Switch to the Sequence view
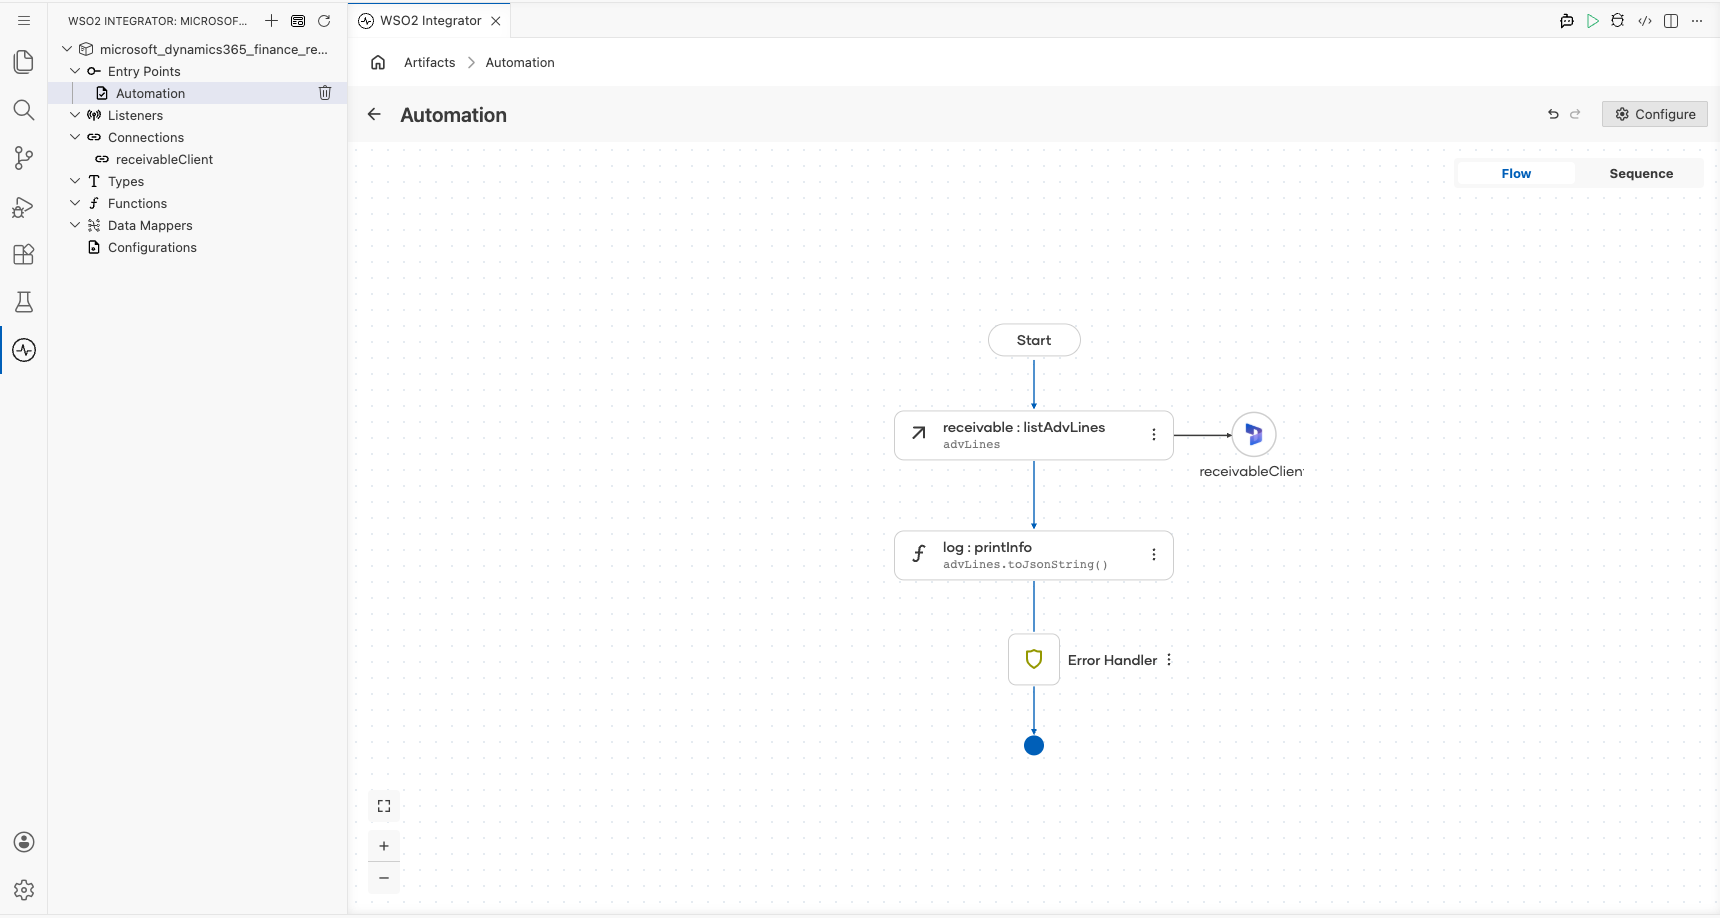Viewport: 1720px width, 918px height. 1641,173
